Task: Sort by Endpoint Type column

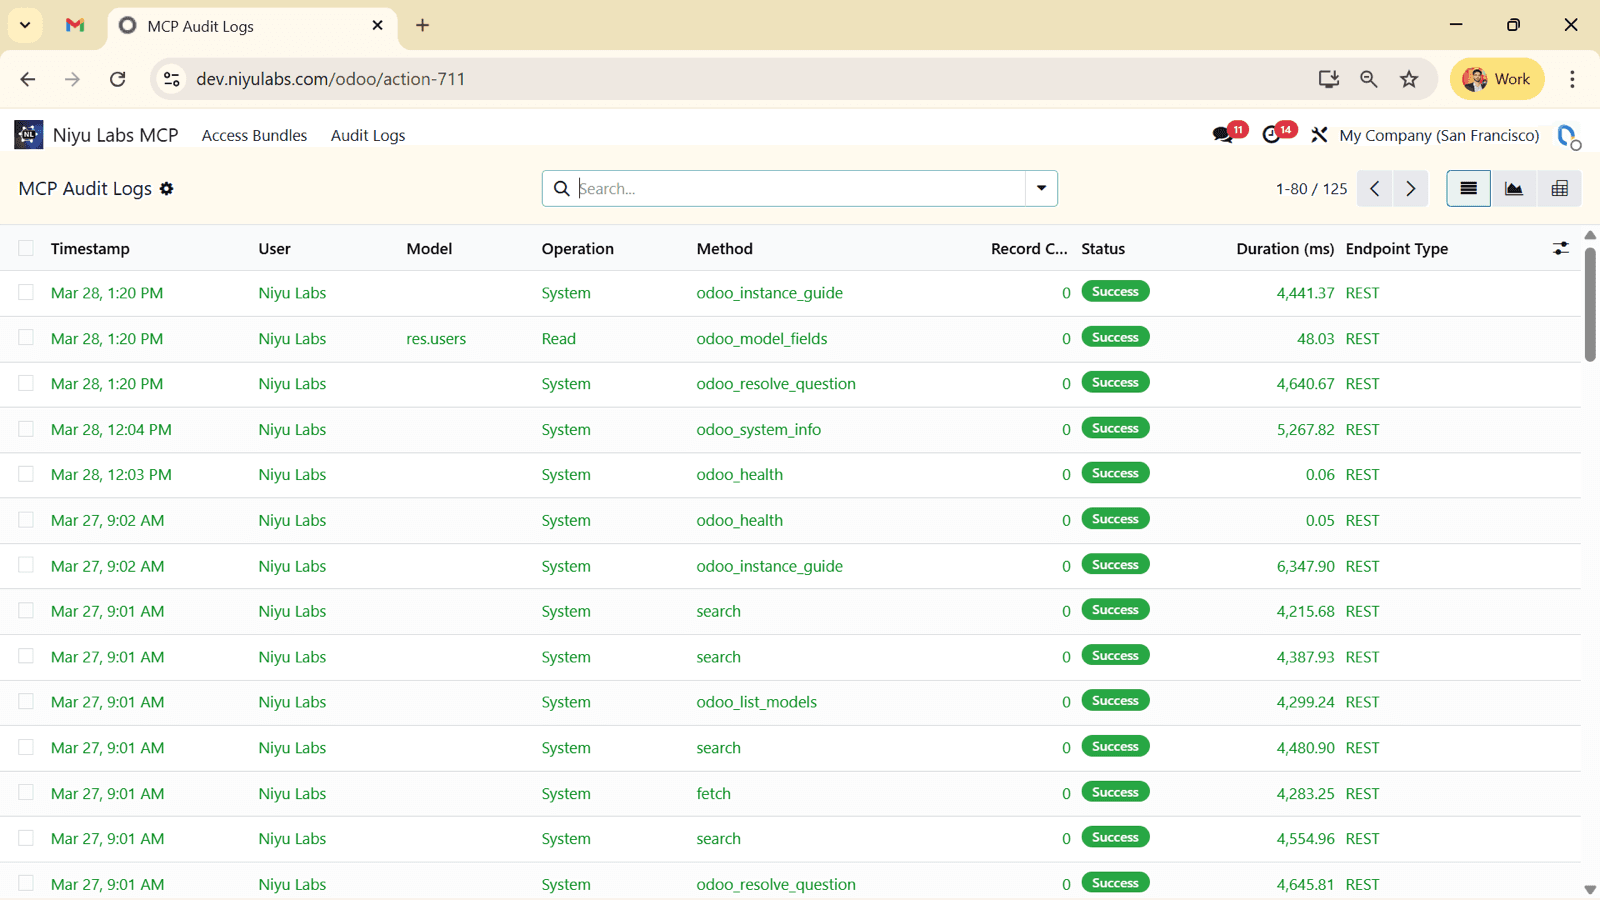Action: pos(1397,248)
